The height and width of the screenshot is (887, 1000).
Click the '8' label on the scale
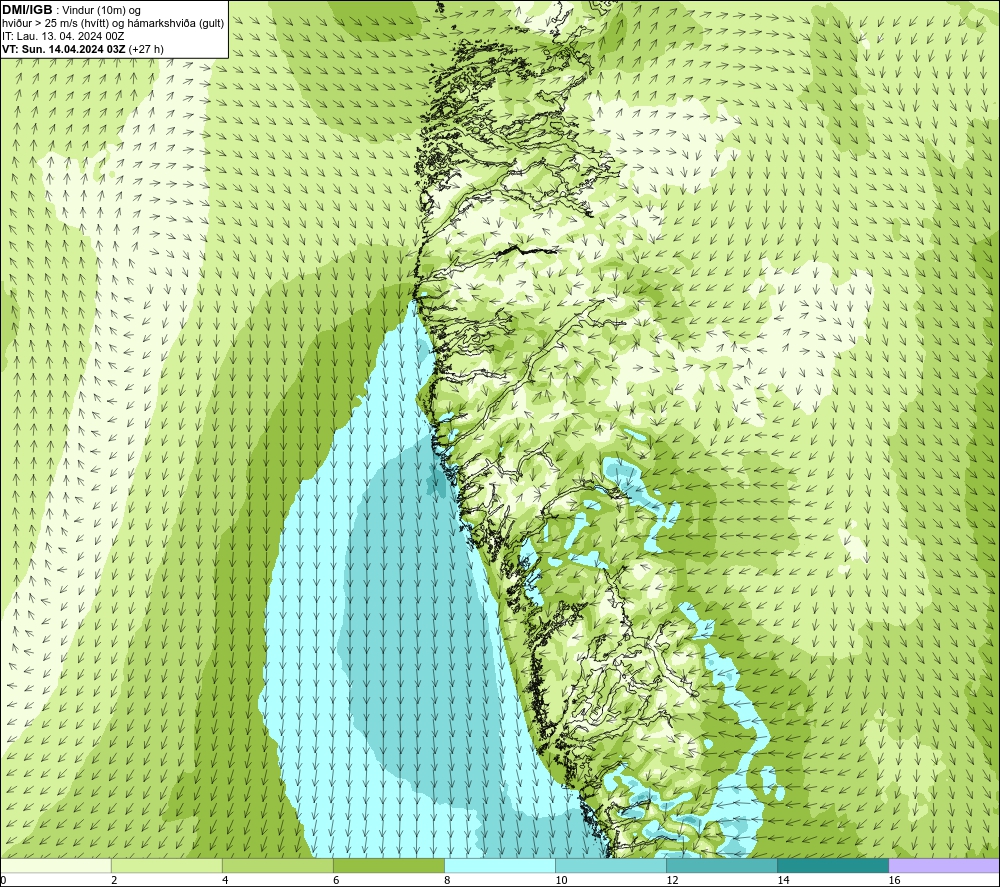[x=447, y=880]
